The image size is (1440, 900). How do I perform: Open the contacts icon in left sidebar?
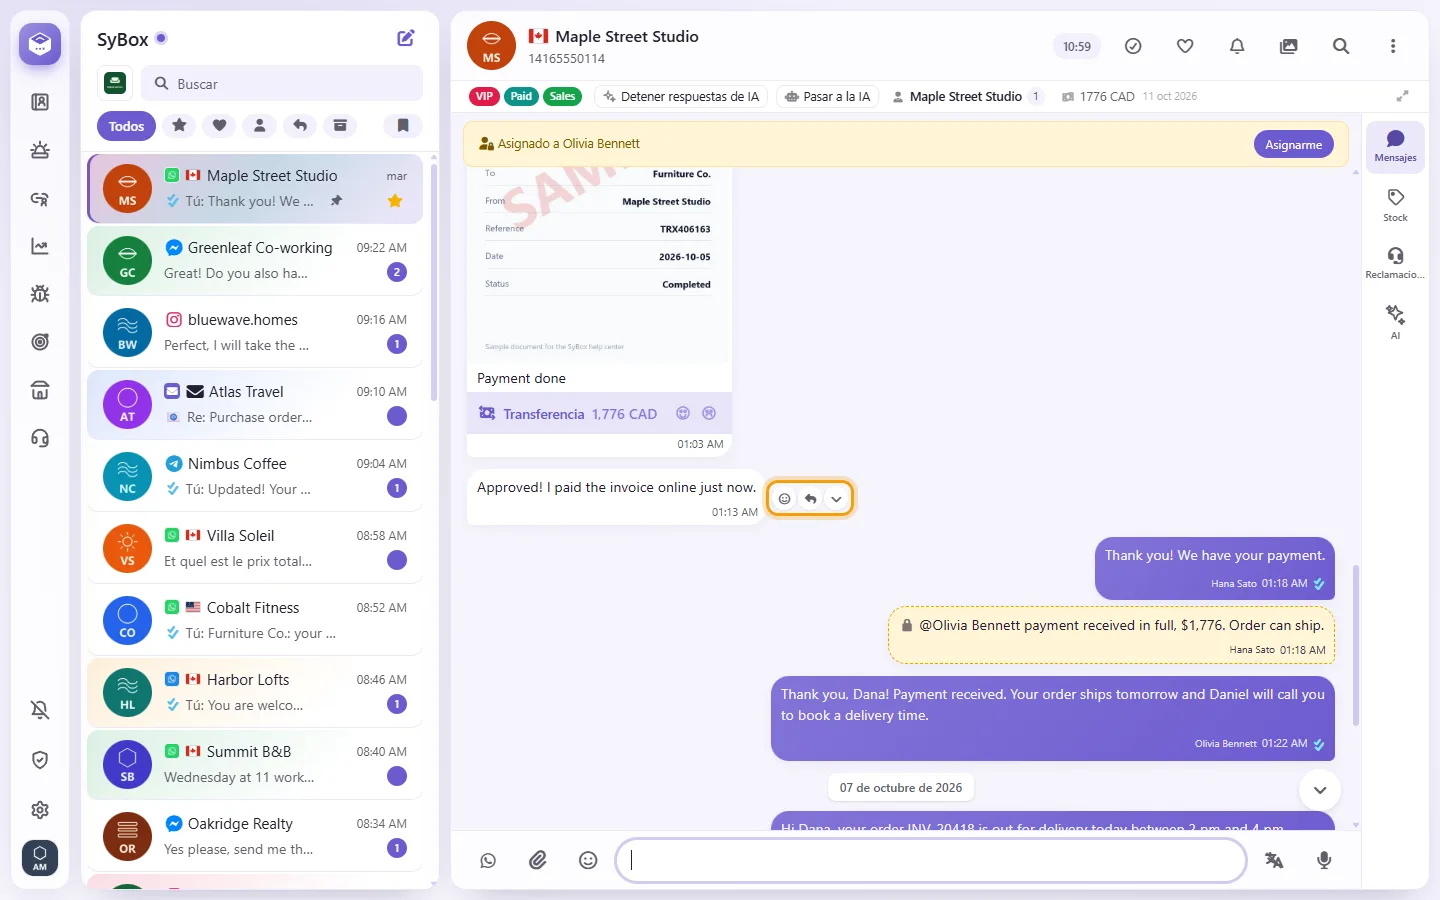pyautogui.click(x=40, y=102)
